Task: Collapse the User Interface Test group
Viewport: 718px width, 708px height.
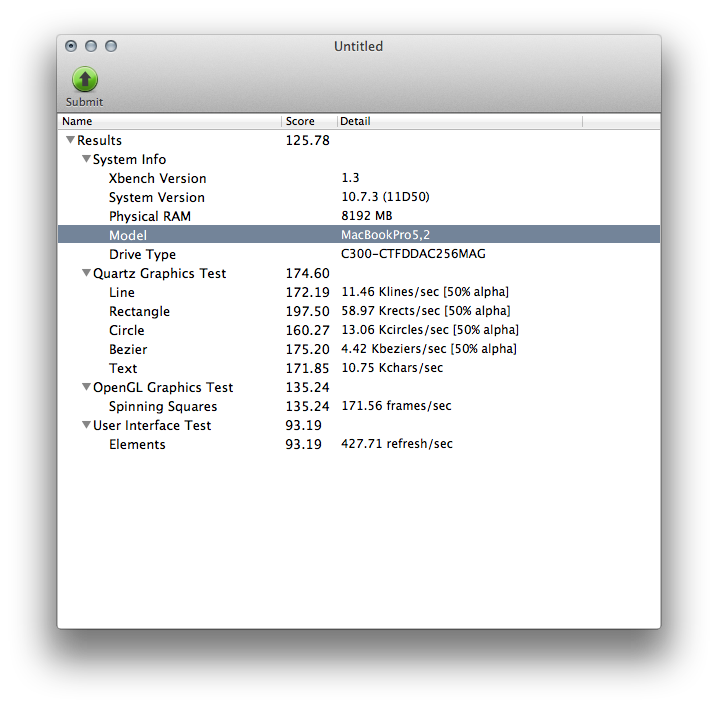Action: (x=86, y=426)
